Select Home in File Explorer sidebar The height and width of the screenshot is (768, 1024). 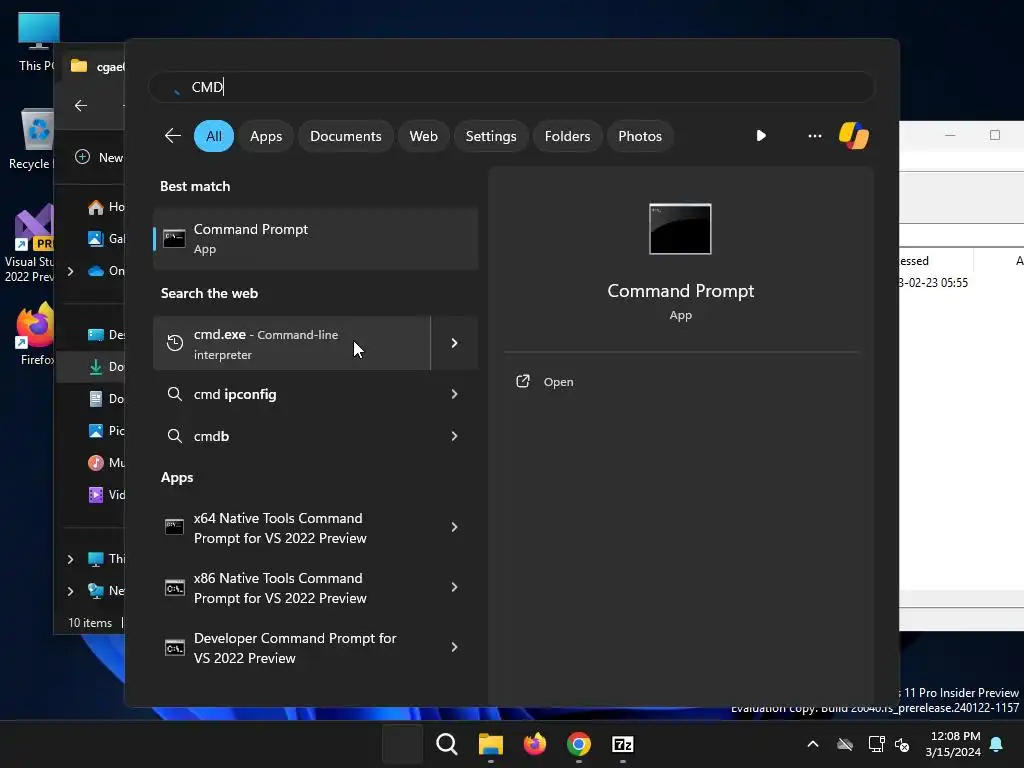pos(104,207)
